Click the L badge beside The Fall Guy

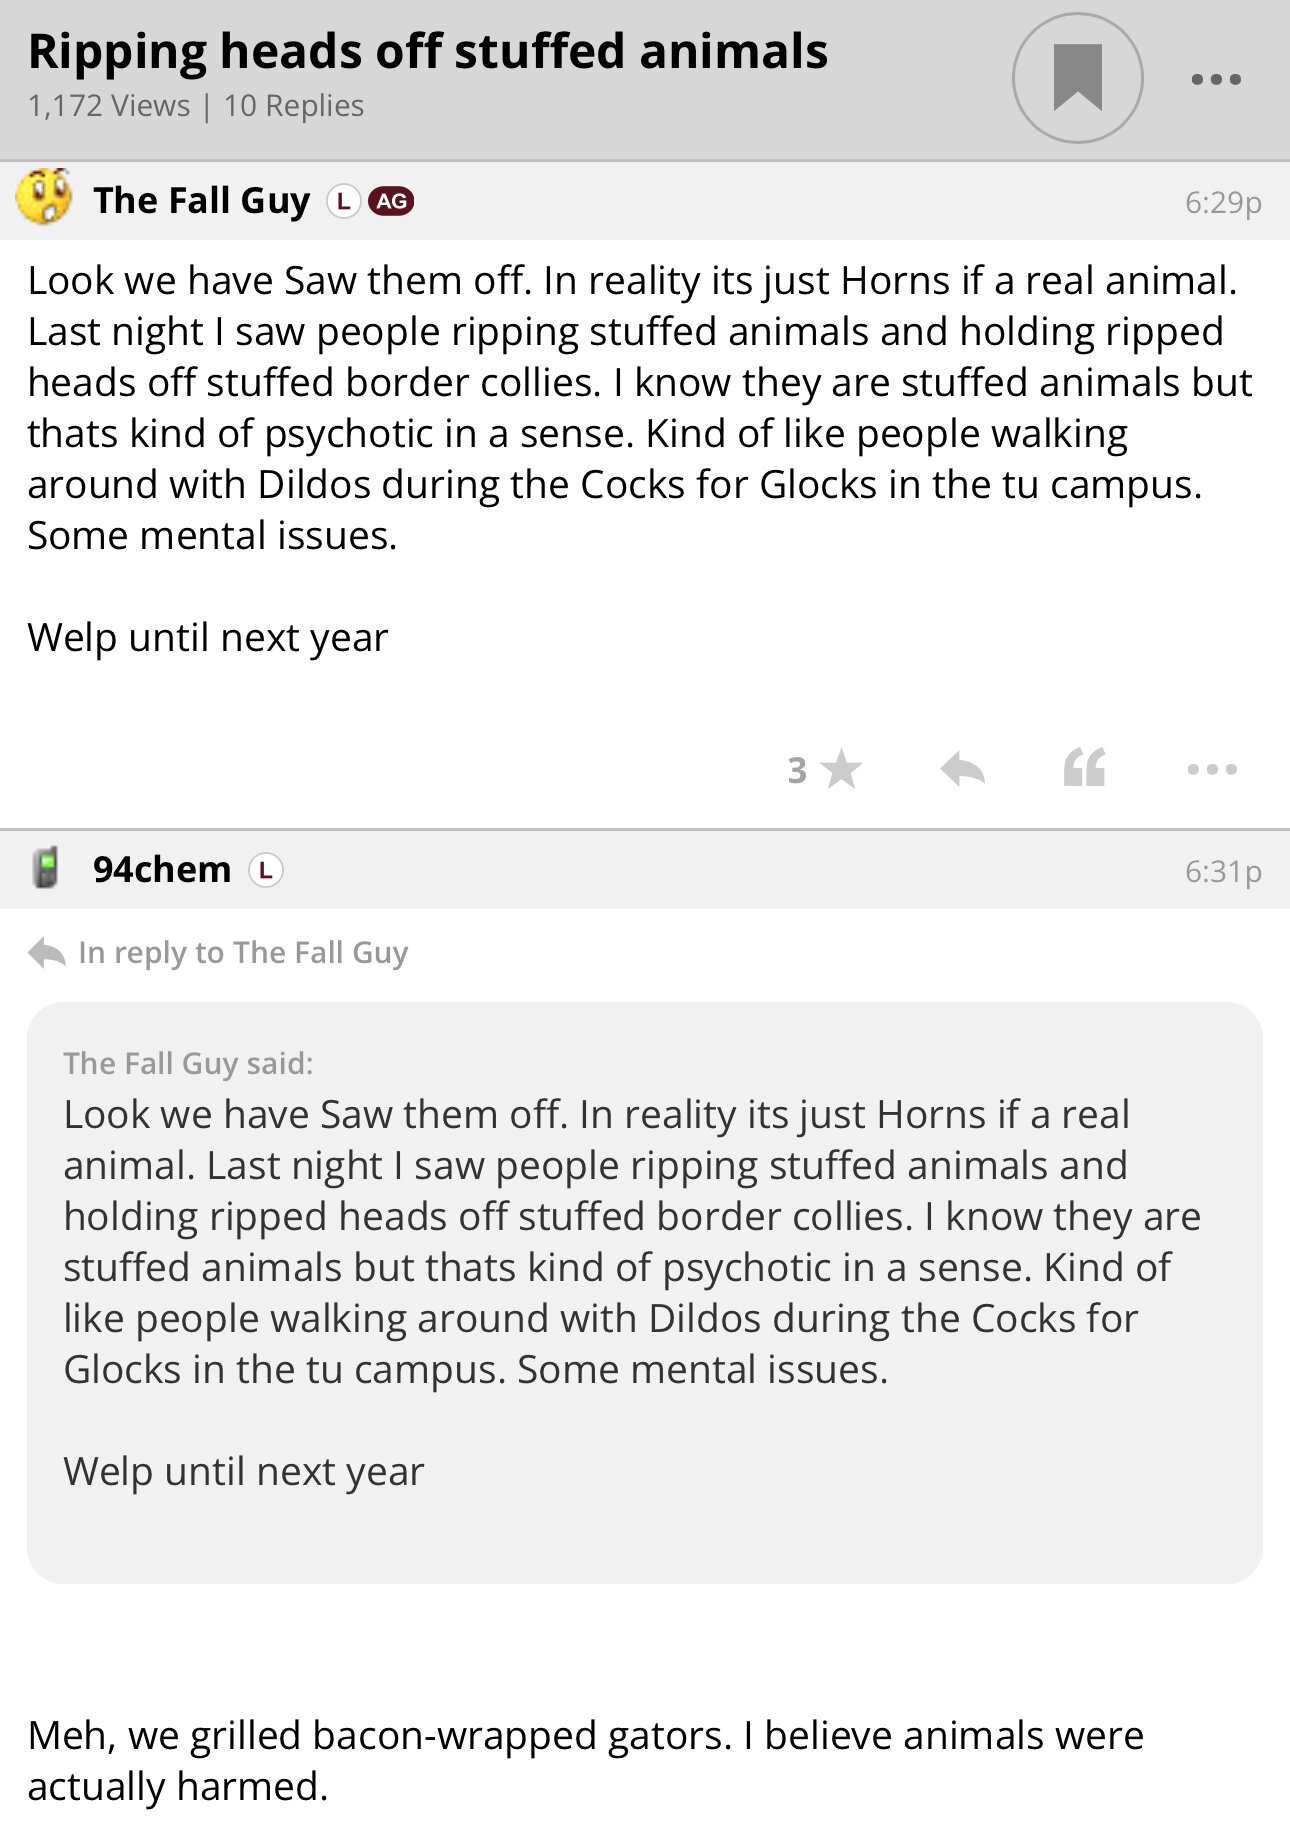pos(343,201)
